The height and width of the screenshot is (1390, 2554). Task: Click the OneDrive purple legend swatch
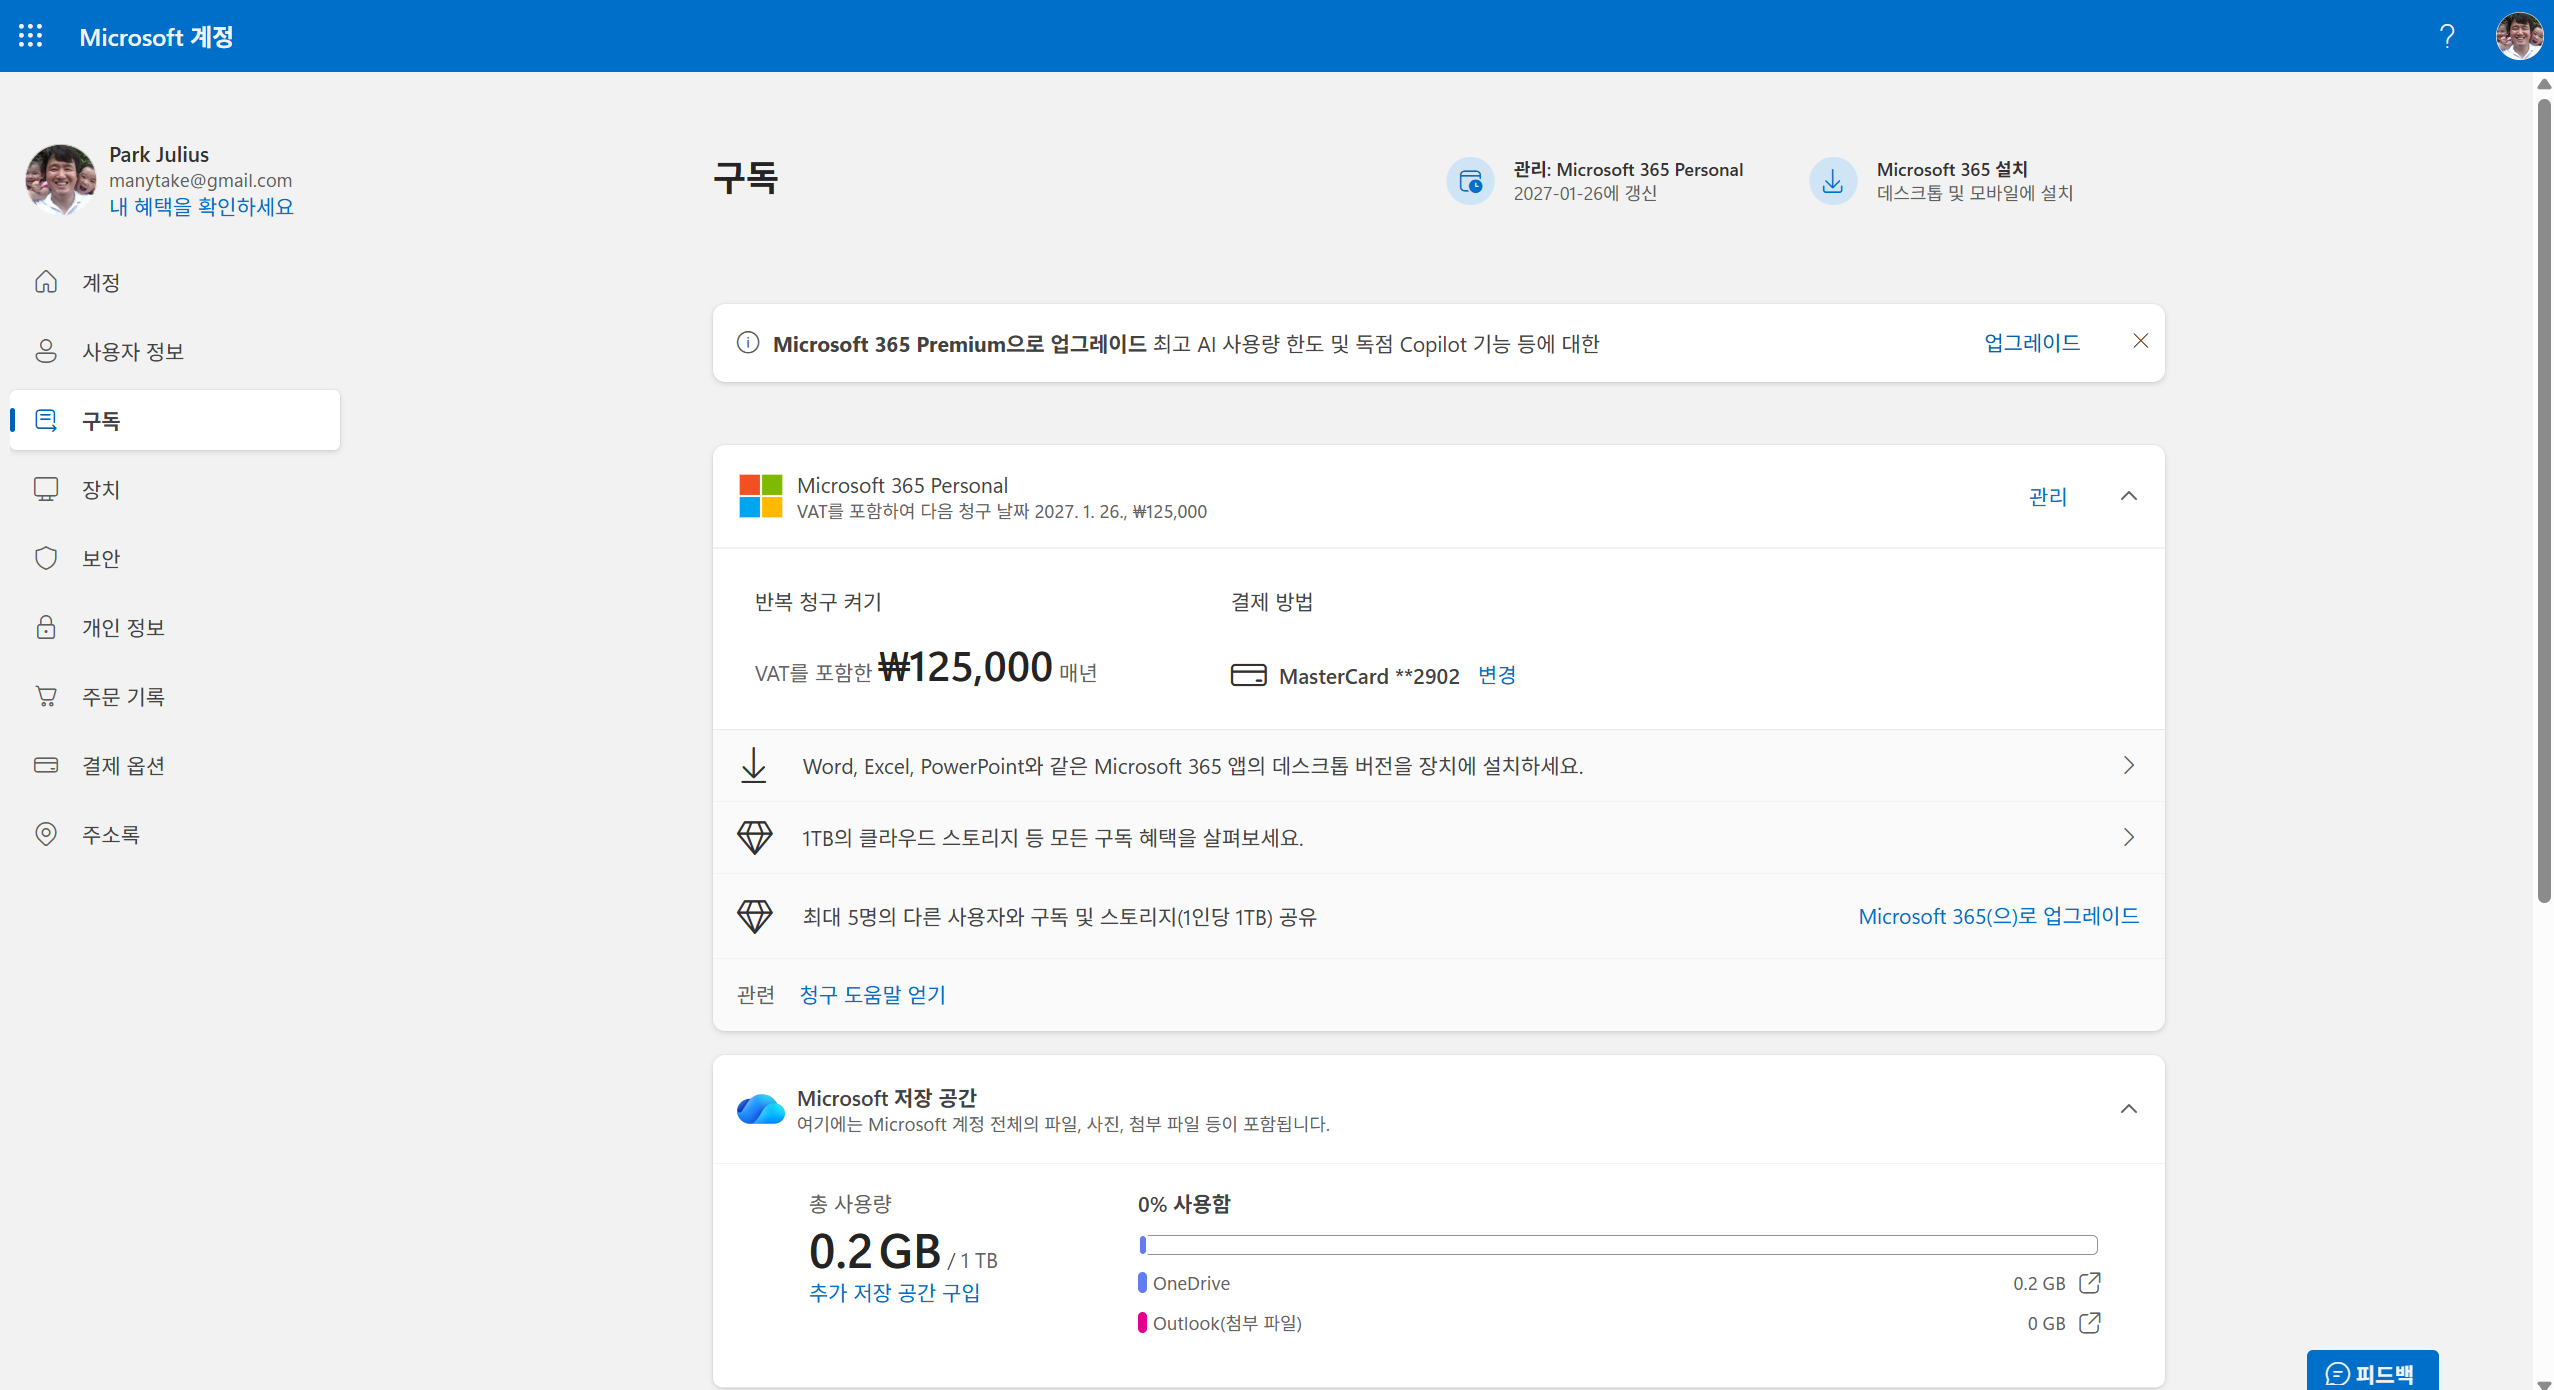point(1142,1283)
